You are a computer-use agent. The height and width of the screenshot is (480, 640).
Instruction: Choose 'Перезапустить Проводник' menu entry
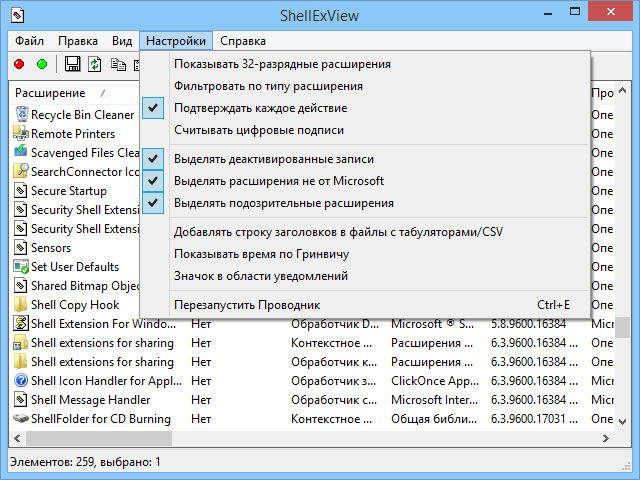(x=365, y=305)
